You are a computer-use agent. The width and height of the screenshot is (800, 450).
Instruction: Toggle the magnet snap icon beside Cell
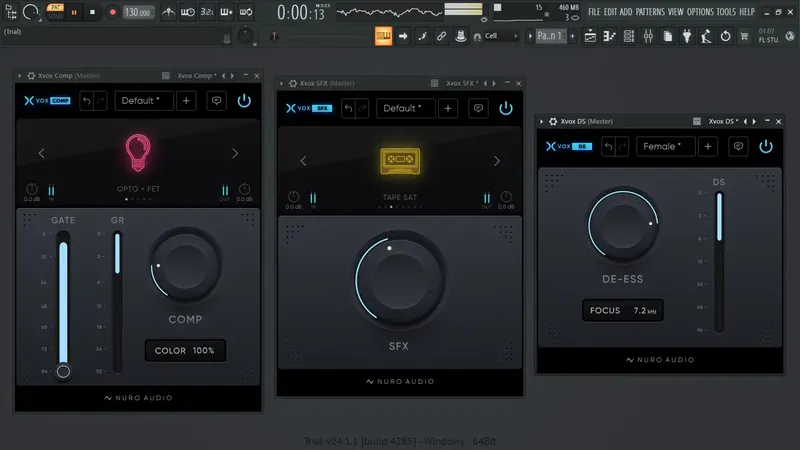pos(477,37)
